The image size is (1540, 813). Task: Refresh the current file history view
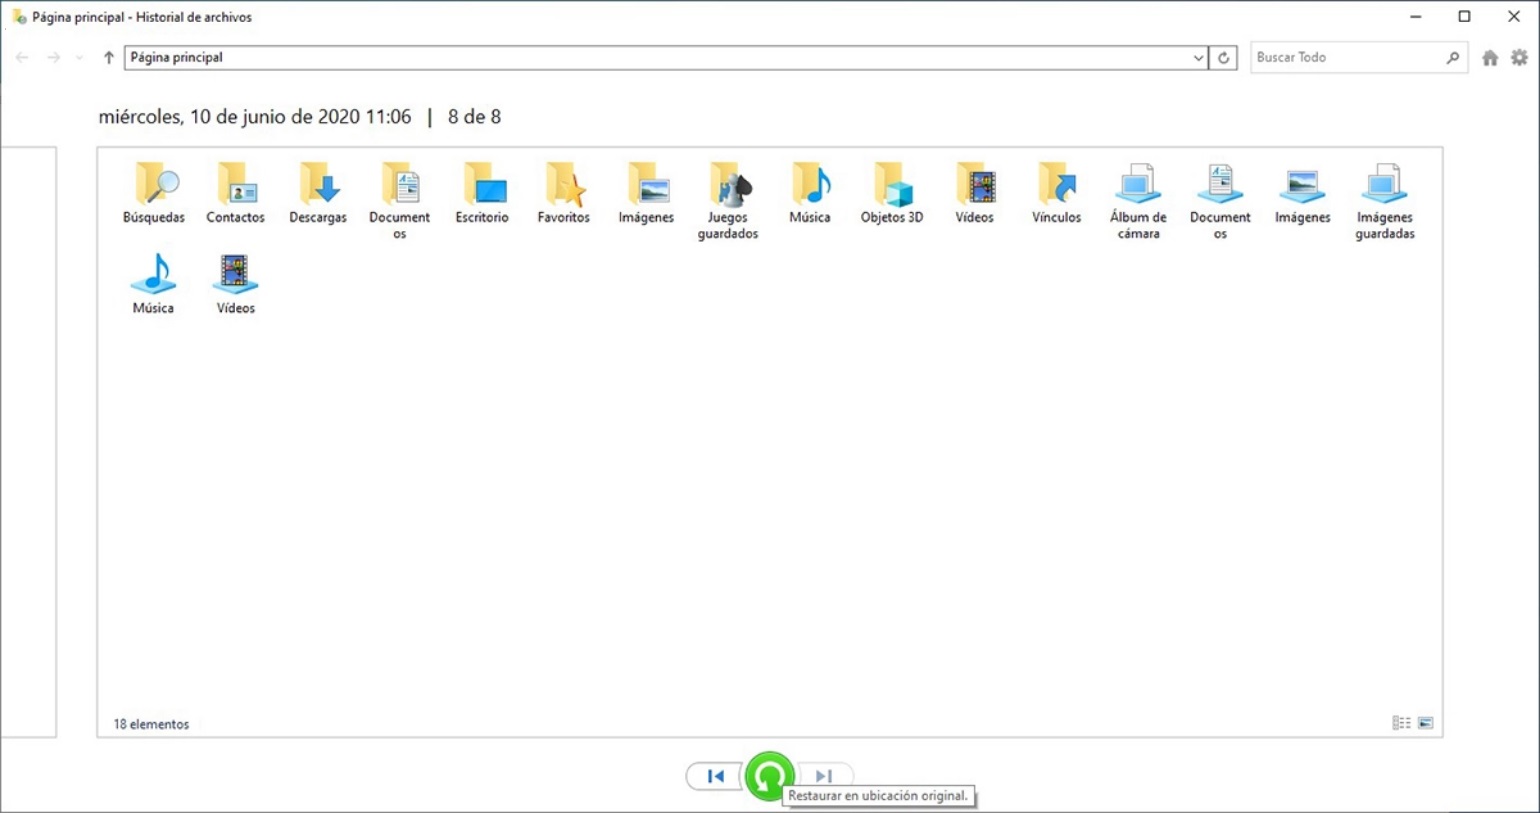point(1223,58)
